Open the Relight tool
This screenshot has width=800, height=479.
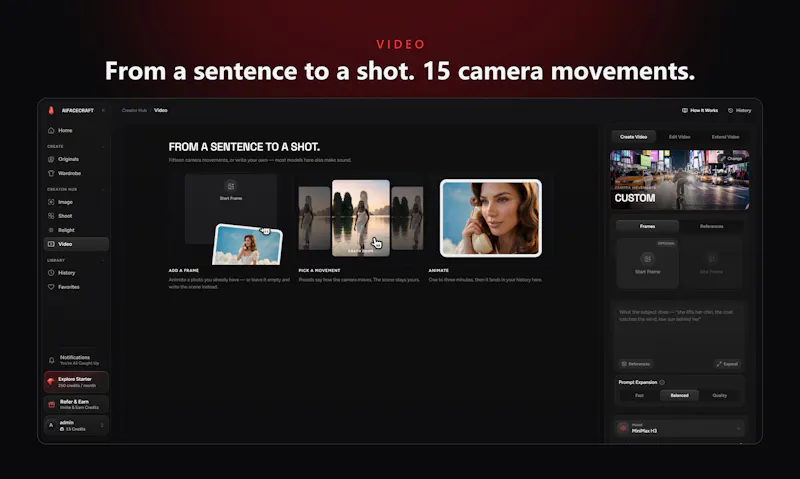[76, 230]
